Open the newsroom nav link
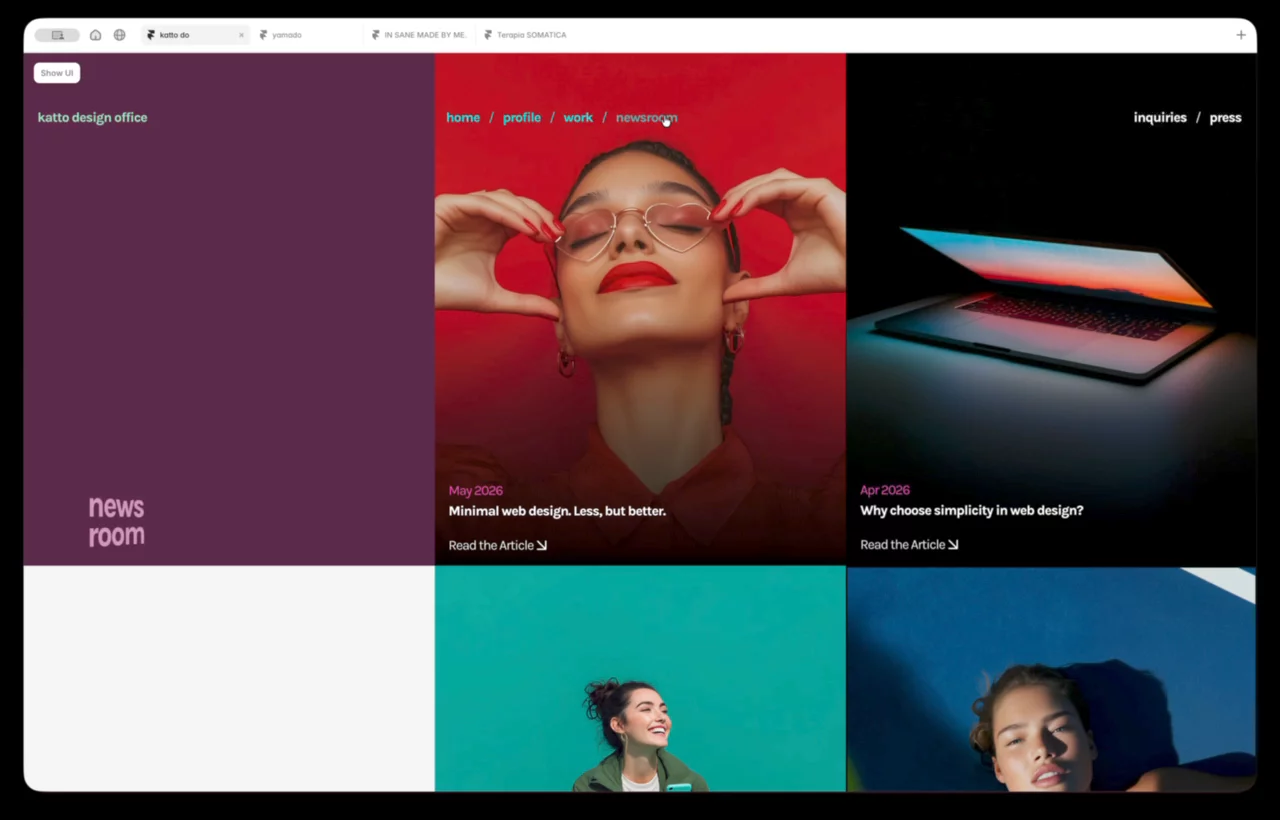This screenshot has width=1280, height=820. [x=646, y=118]
